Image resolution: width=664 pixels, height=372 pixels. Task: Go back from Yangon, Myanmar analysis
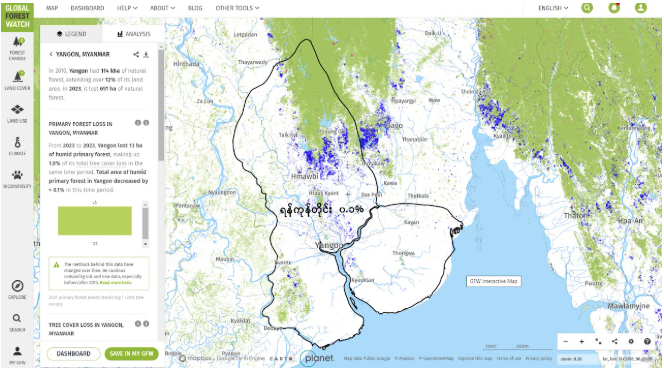[x=51, y=54]
